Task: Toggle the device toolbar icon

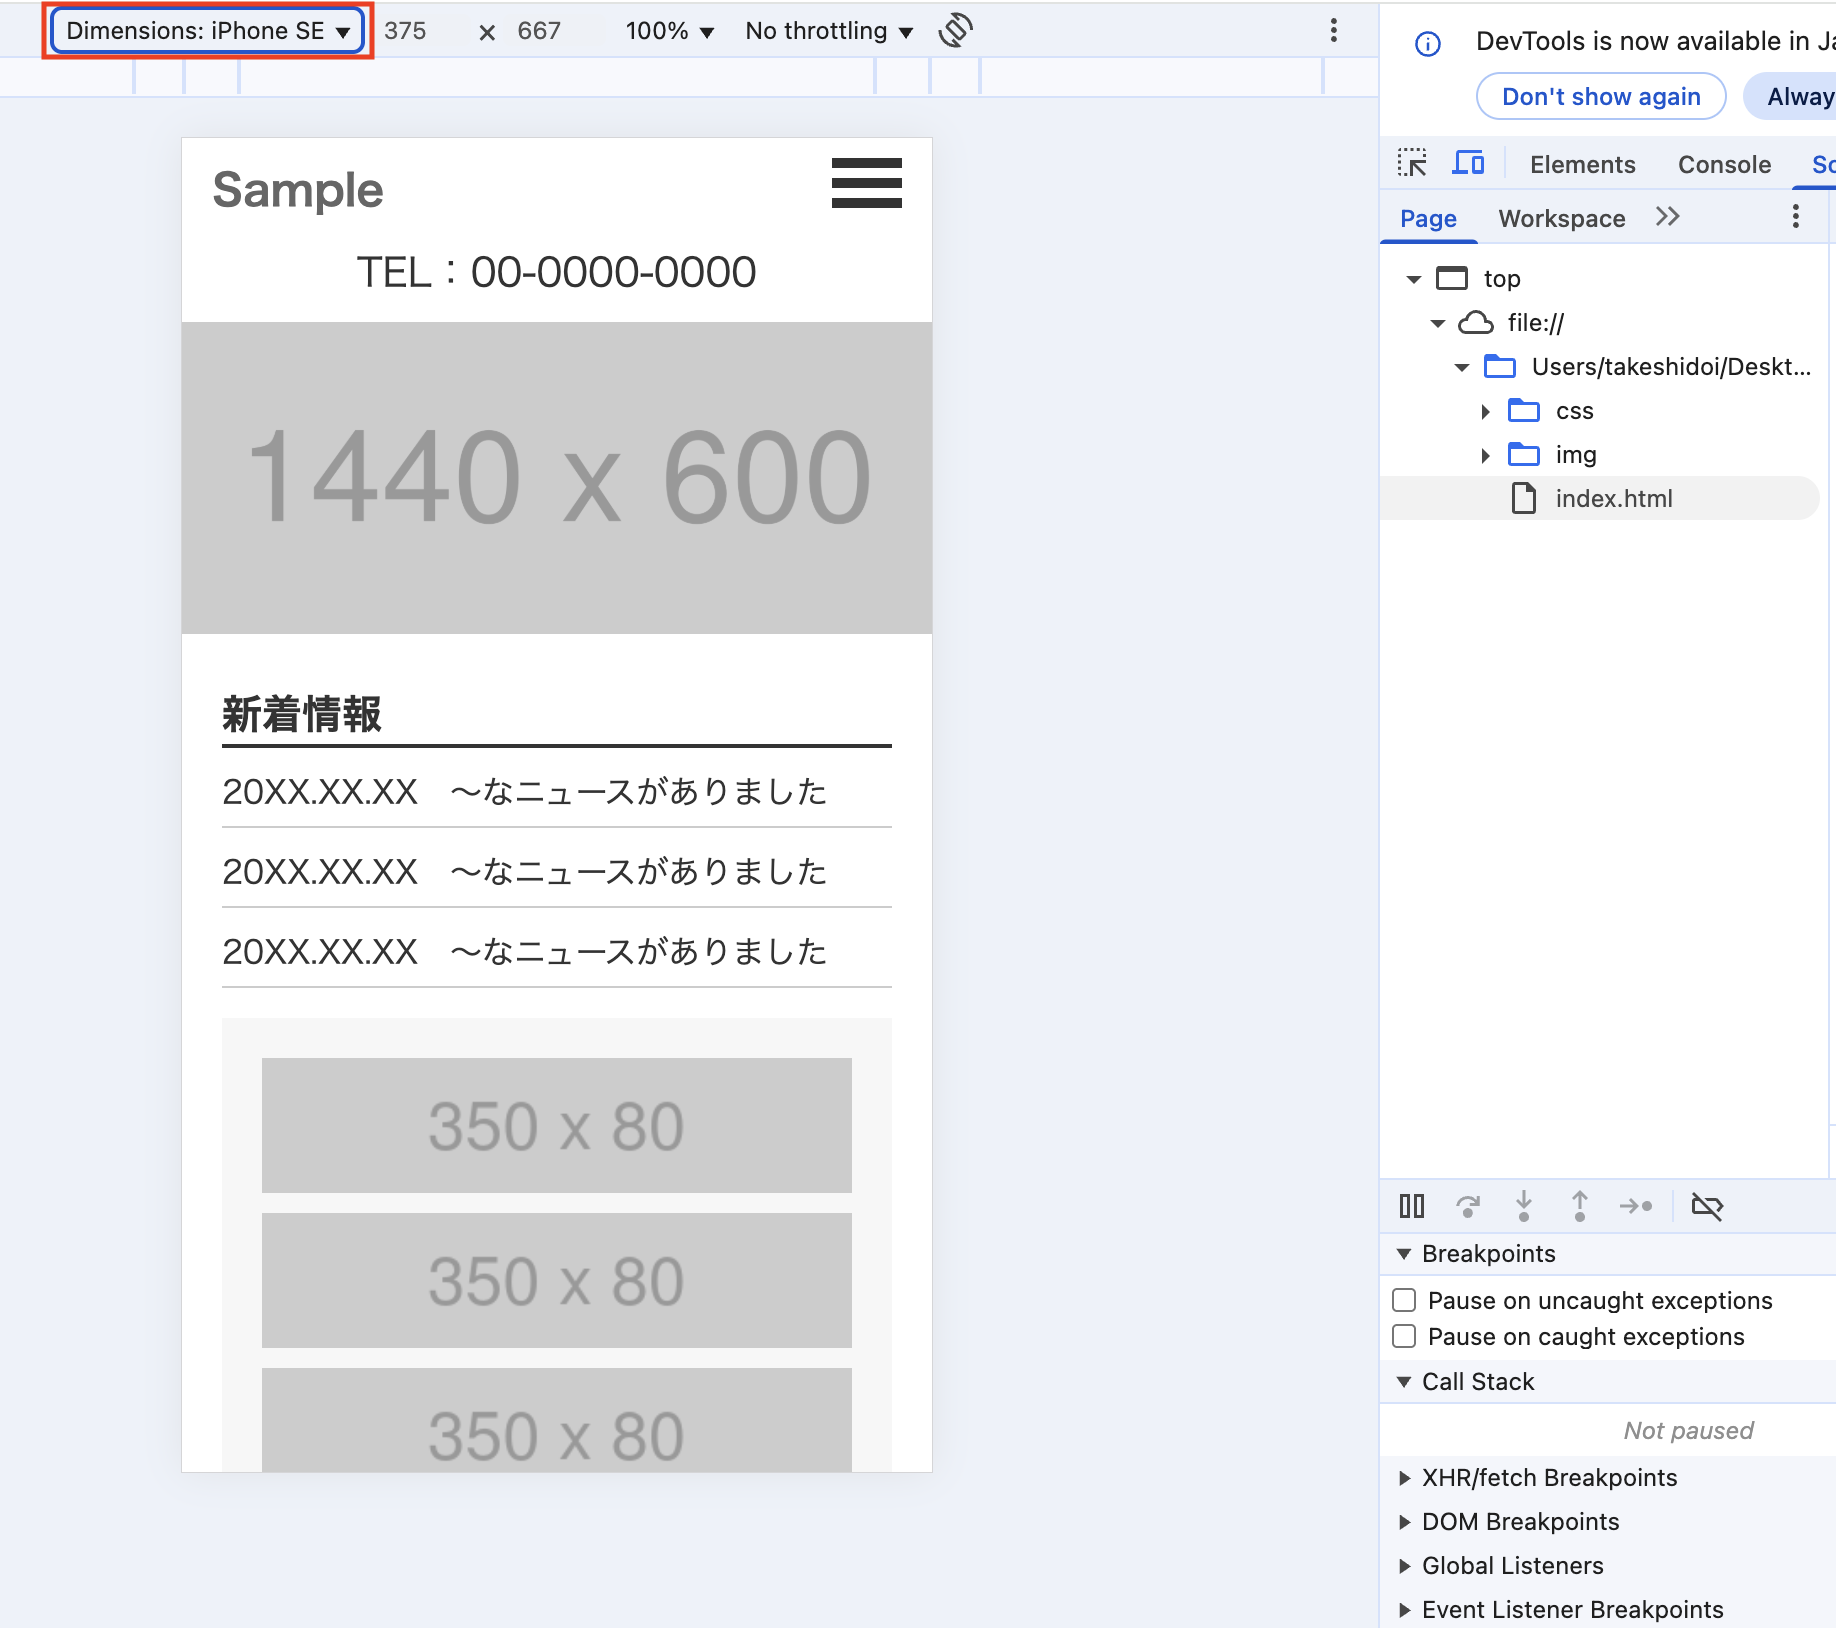Action: coord(1468,163)
